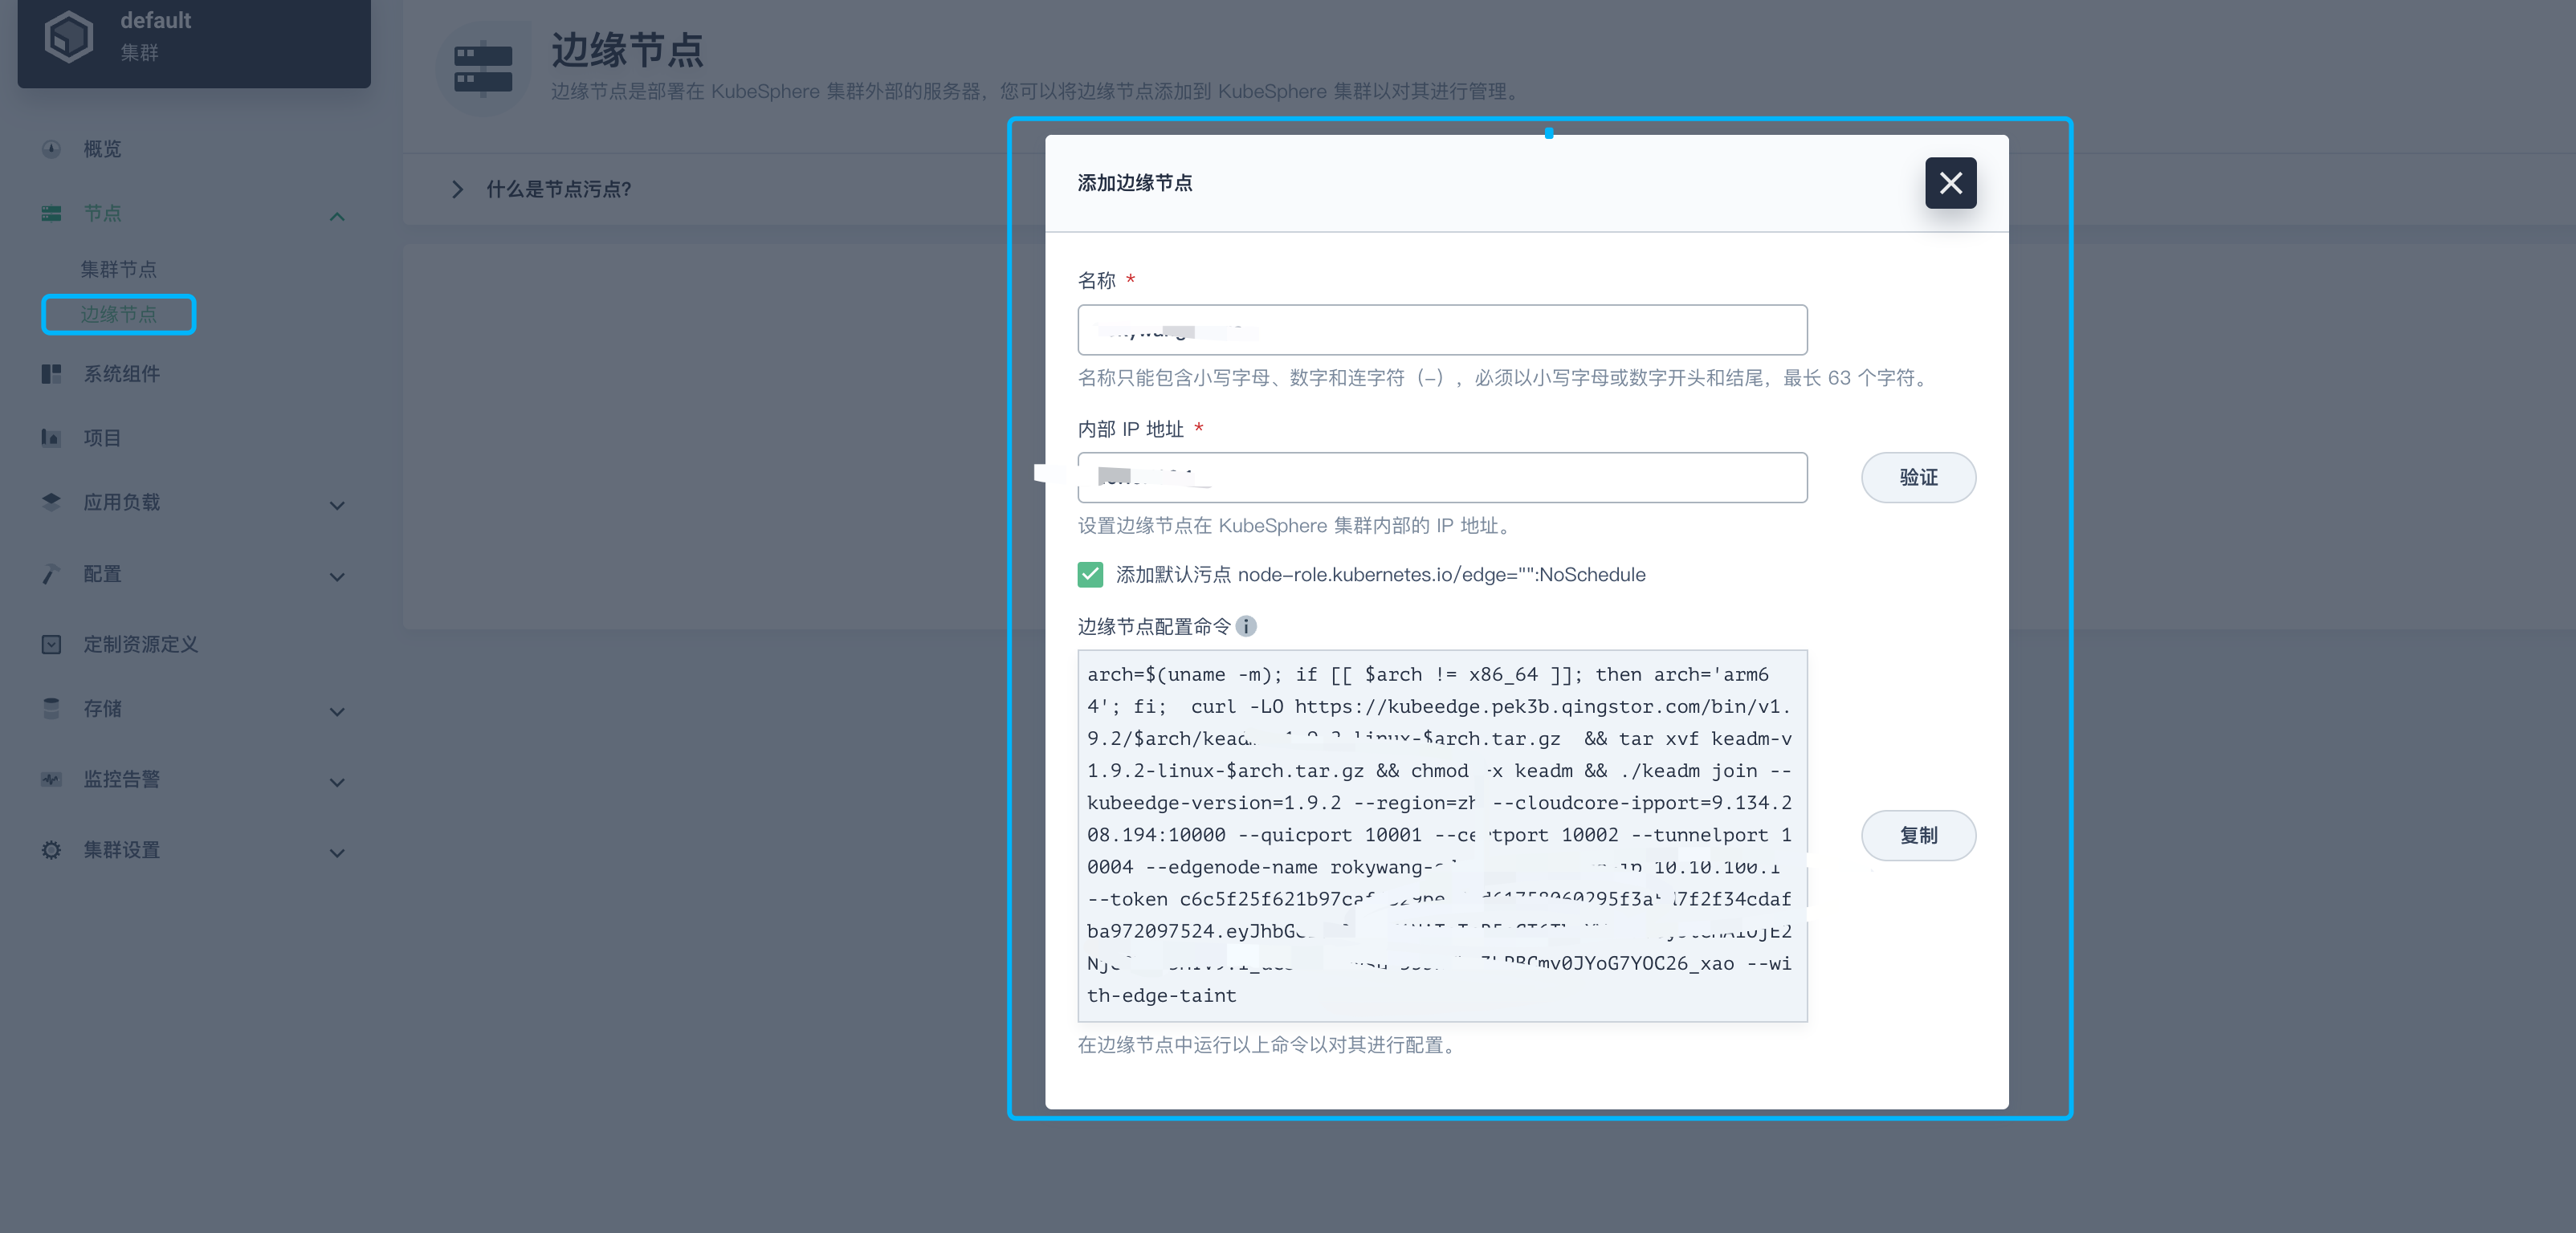Click the 验证 (validate) button
Viewport: 2576px width, 1233px height.
point(1917,478)
